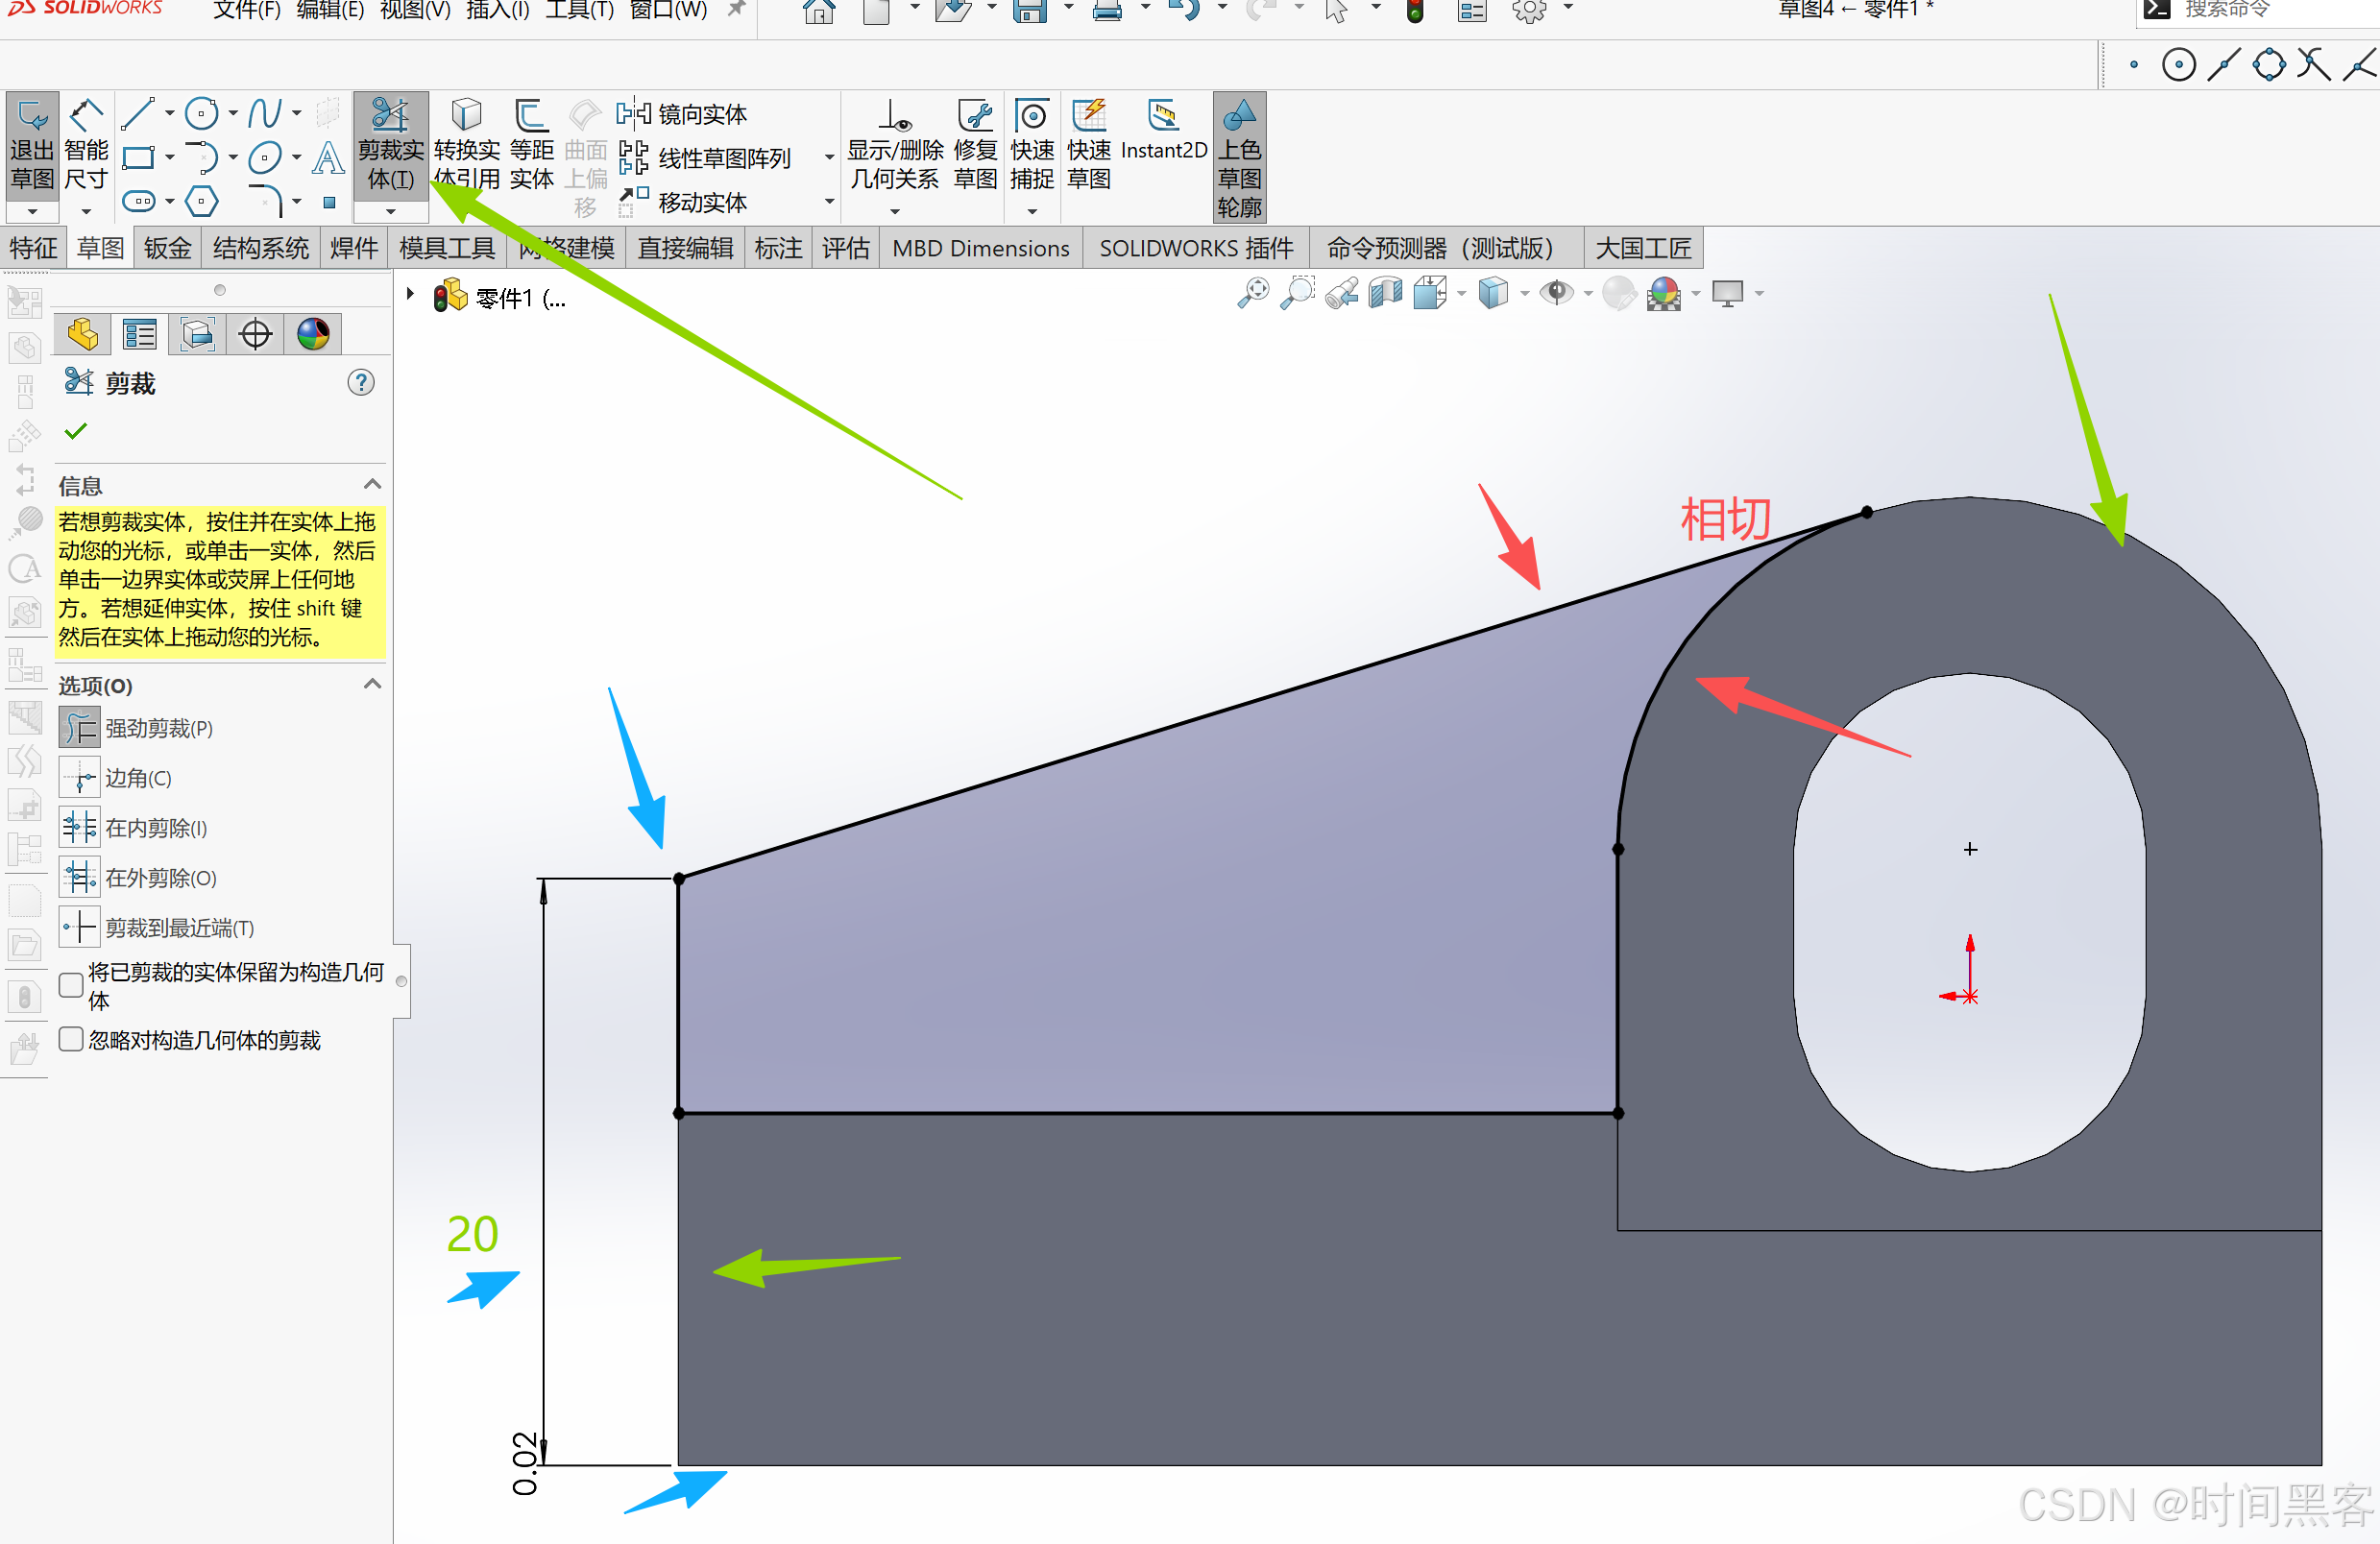This screenshot has height=1544, width=2380.
Task: Open the trim help question mark
Action: coord(361,383)
